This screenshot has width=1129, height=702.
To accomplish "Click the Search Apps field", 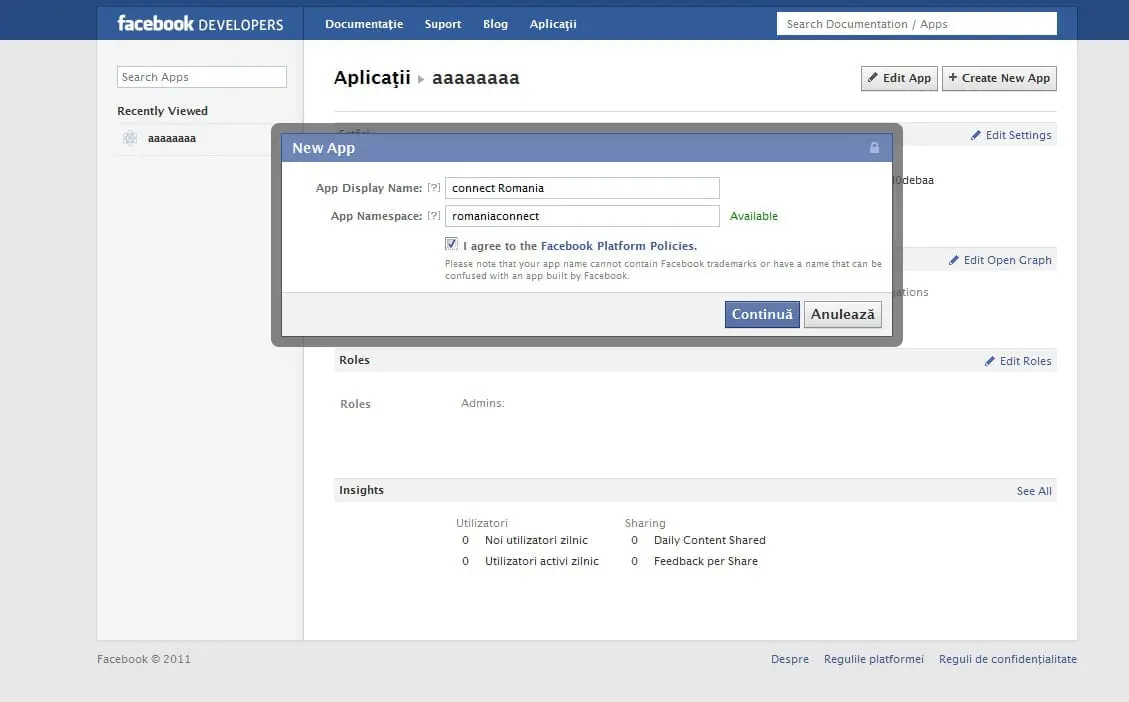I will (x=202, y=77).
